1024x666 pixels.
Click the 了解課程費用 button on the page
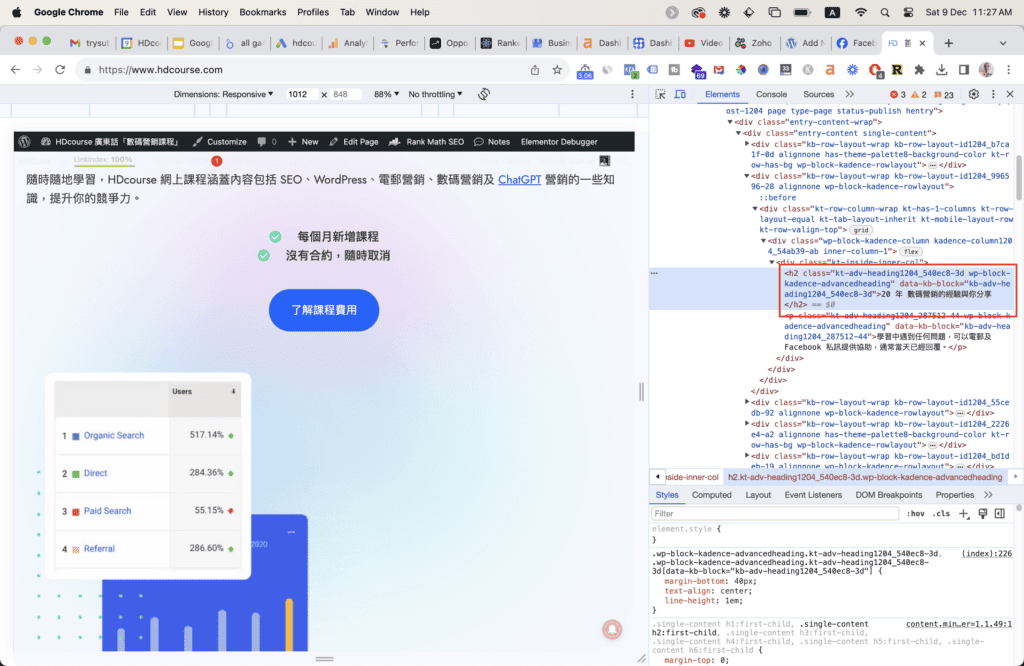[323, 310]
